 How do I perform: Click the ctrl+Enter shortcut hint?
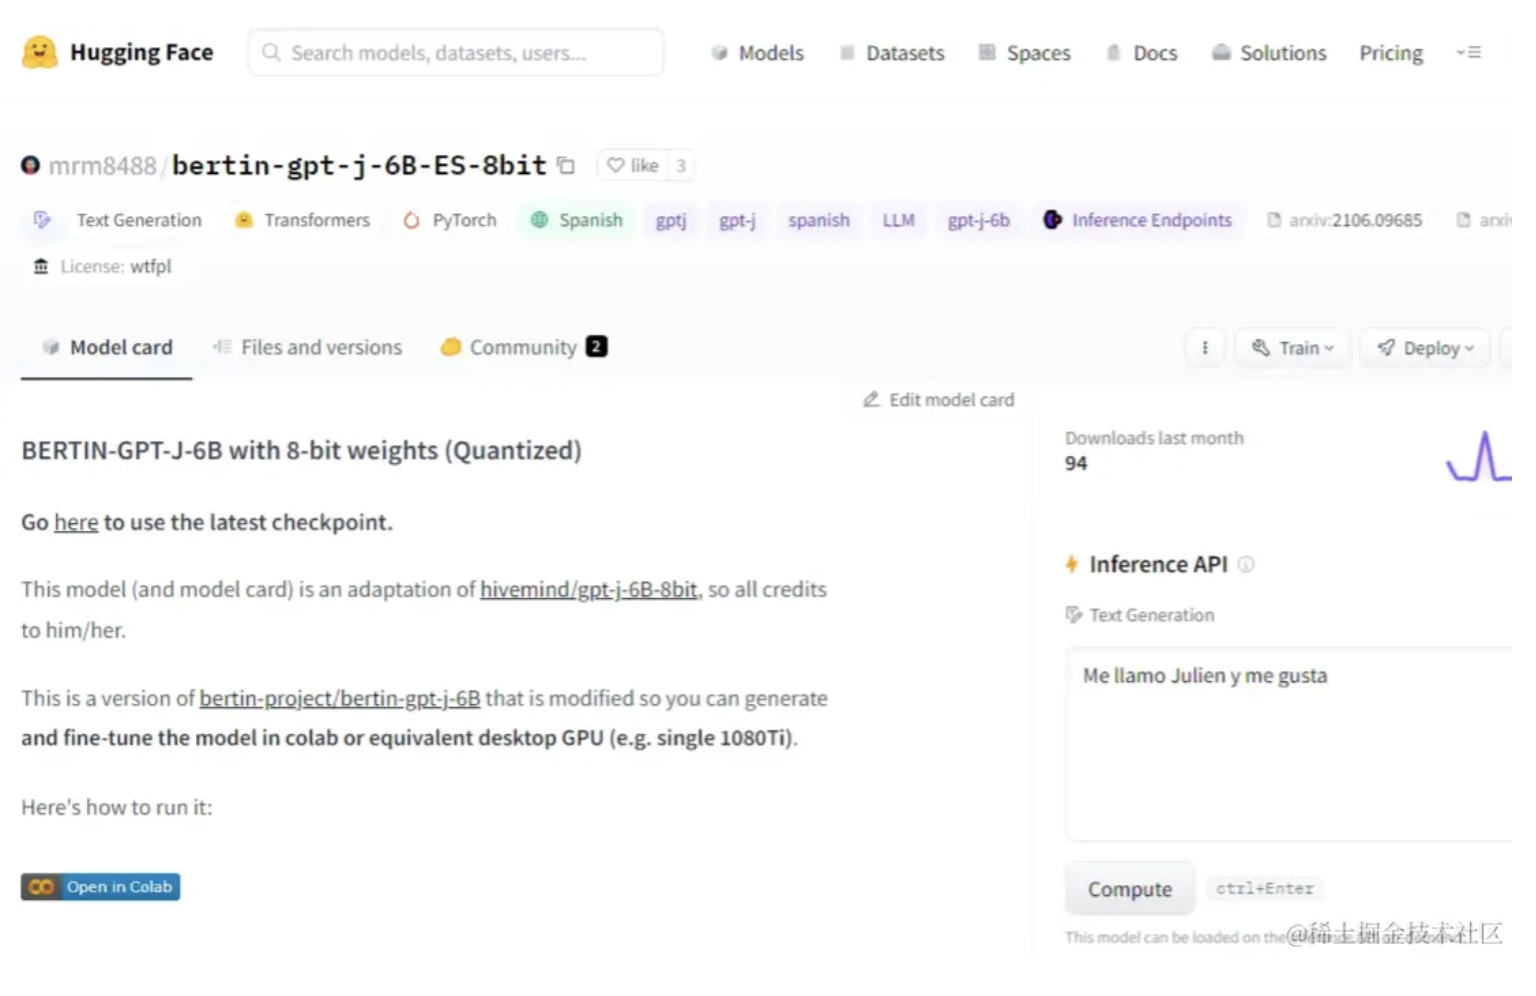[x=1264, y=888]
